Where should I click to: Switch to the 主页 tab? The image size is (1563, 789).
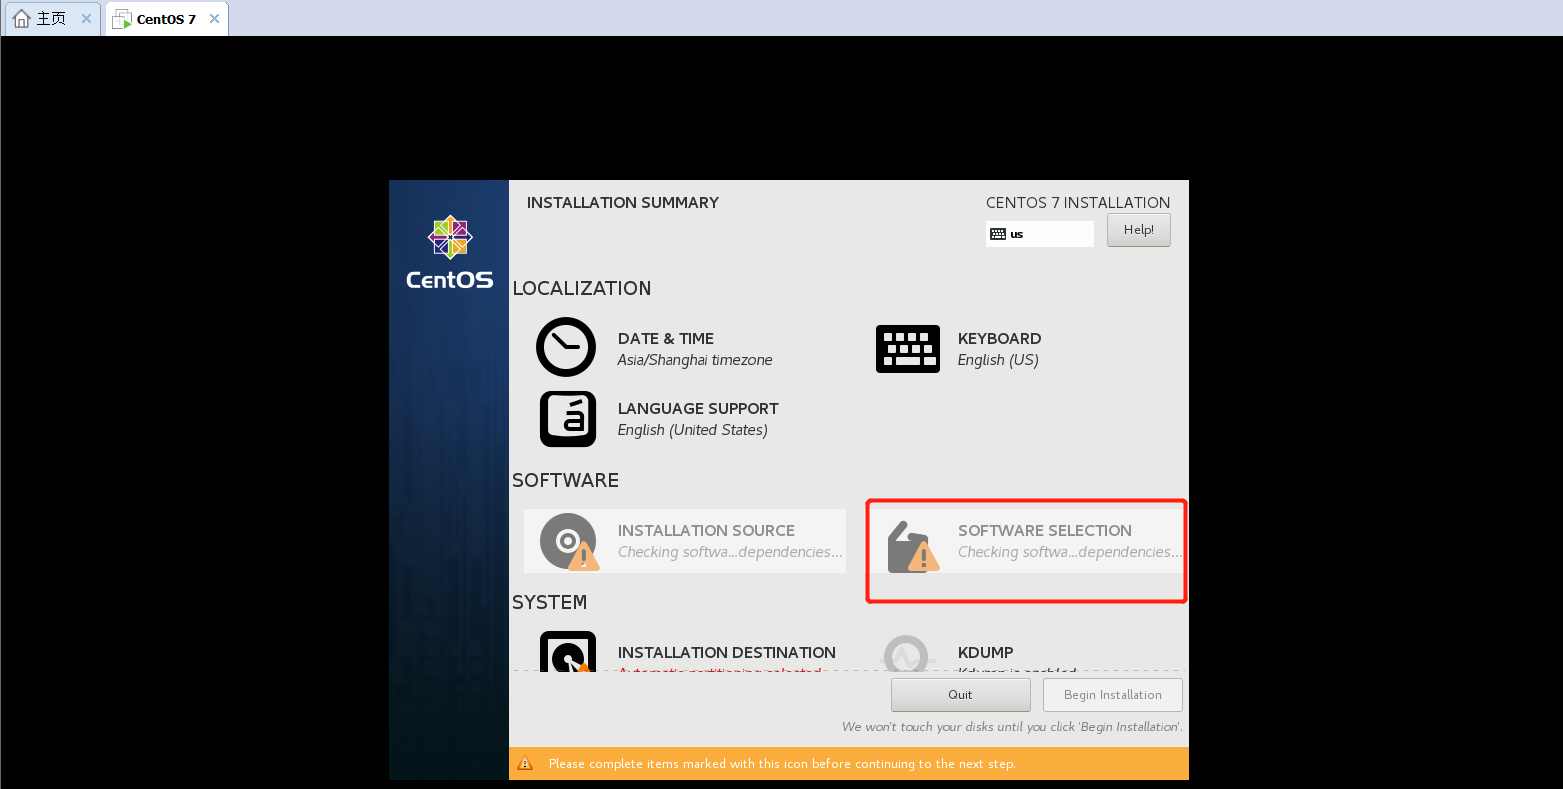click(x=51, y=19)
